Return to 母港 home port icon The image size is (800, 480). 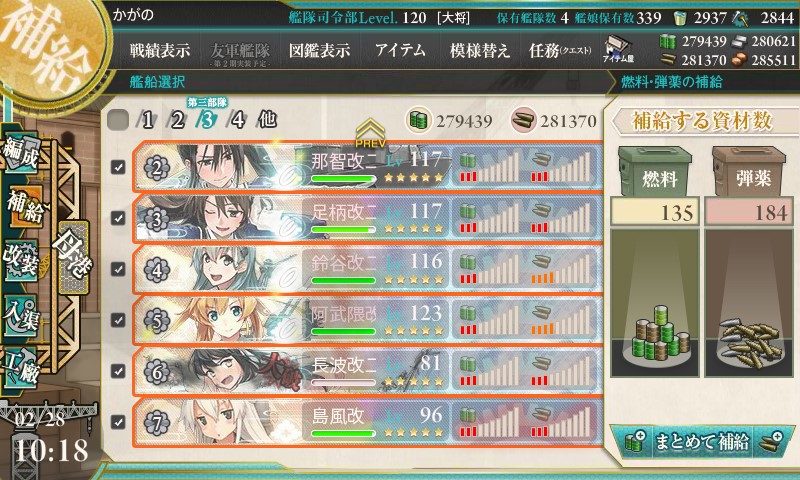[72, 257]
